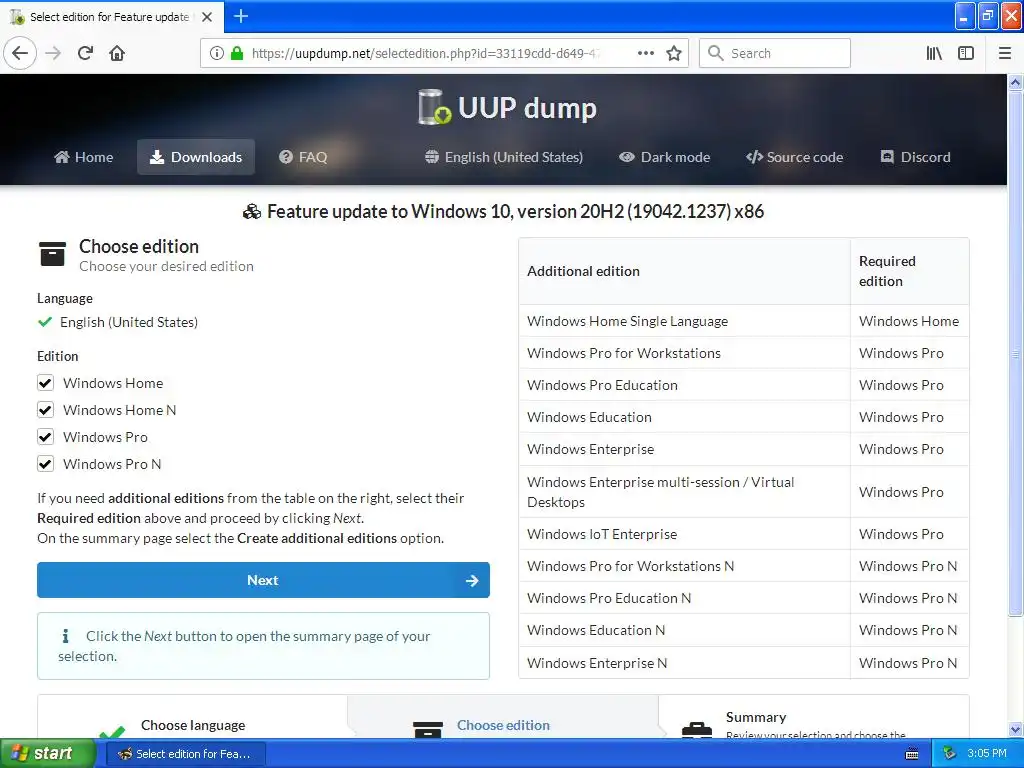Close the Select edition tab
The height and width of the screenshot is (768, 1024).
point(207,17)
